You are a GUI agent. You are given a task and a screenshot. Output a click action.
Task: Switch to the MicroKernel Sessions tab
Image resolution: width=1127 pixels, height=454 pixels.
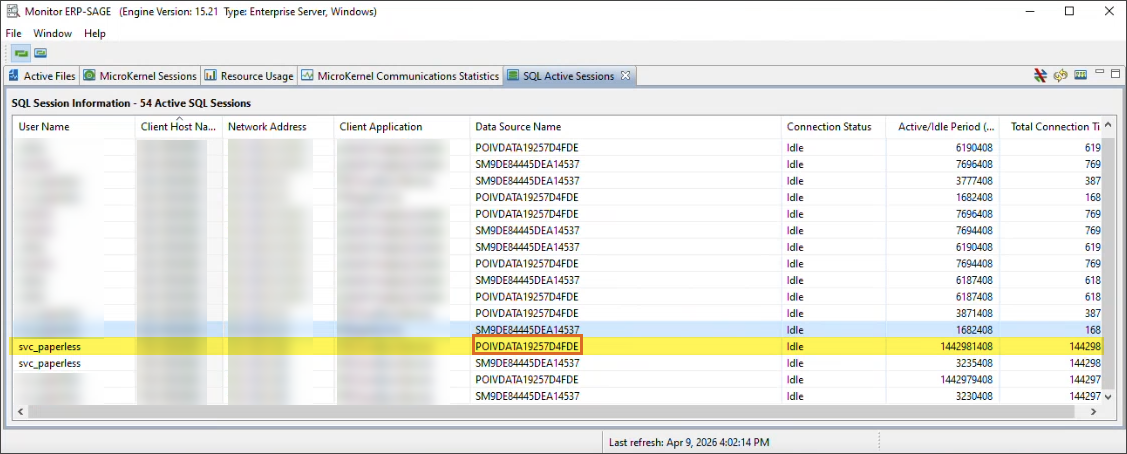point(139,75)
